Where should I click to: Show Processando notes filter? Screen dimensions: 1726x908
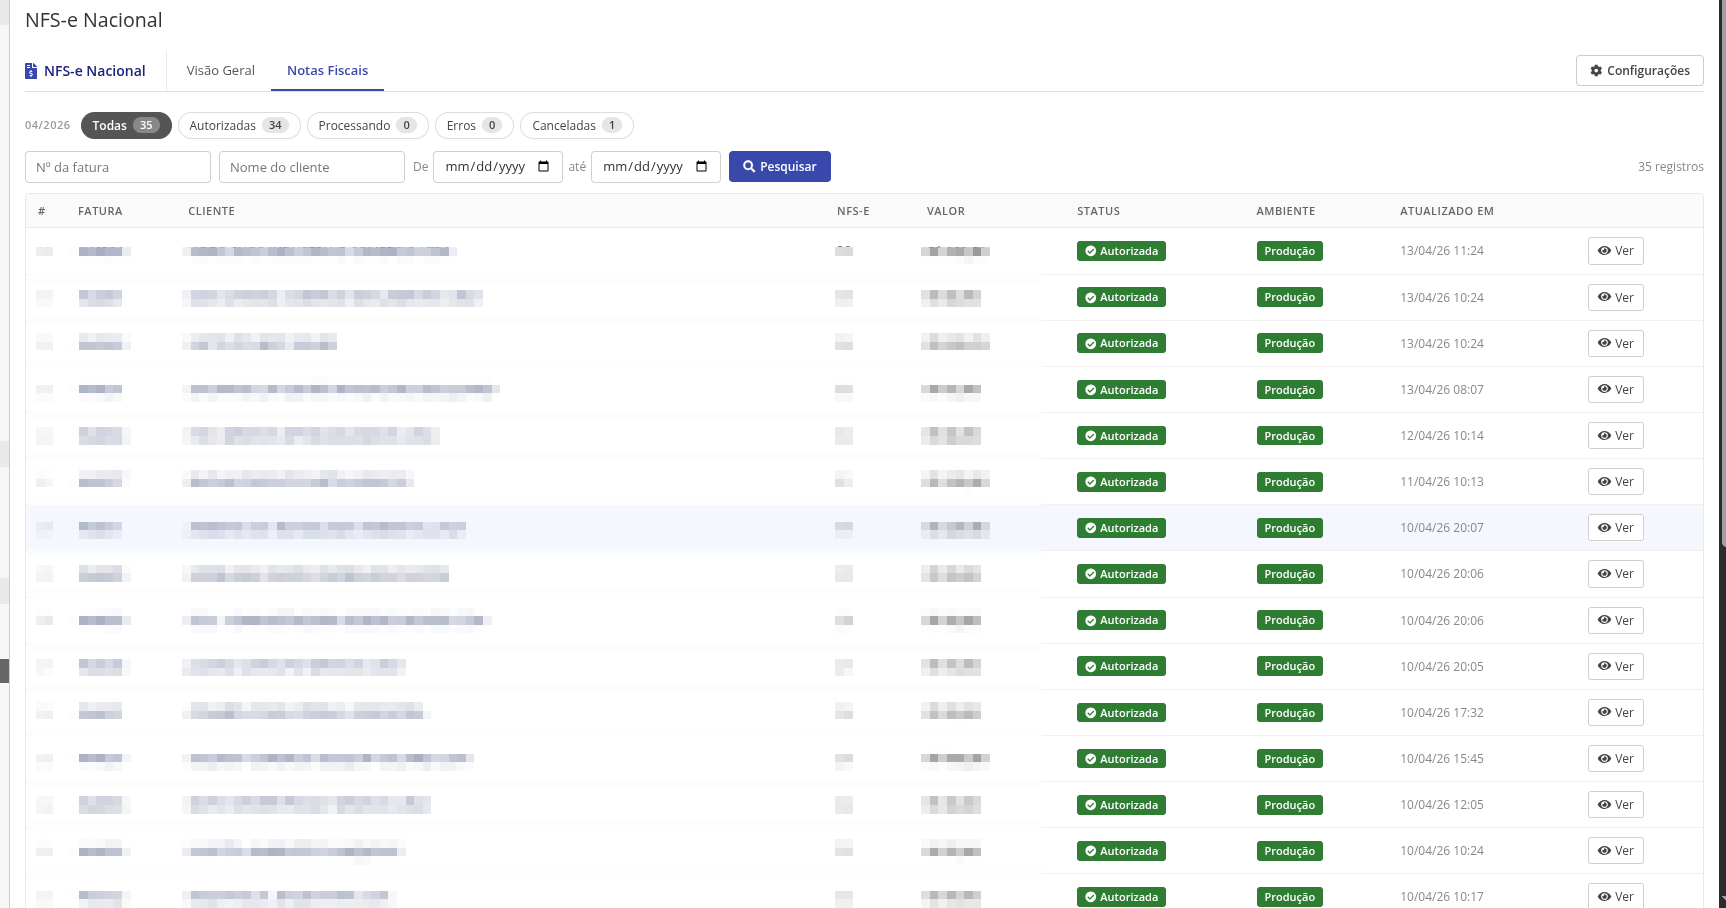tap(367, 126)
